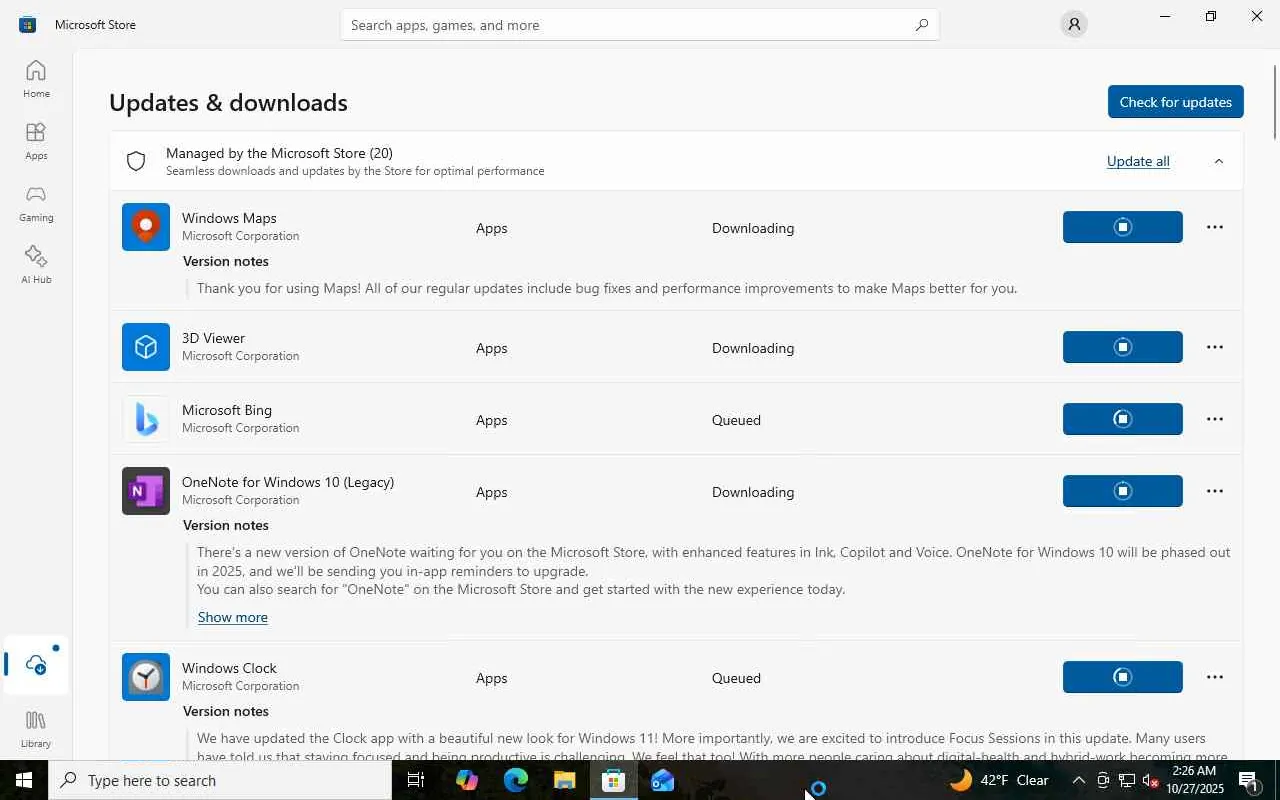This screenshot has width=1280, height=800.
Task: Select the Windows Clock title text
Action: [229, 668]
